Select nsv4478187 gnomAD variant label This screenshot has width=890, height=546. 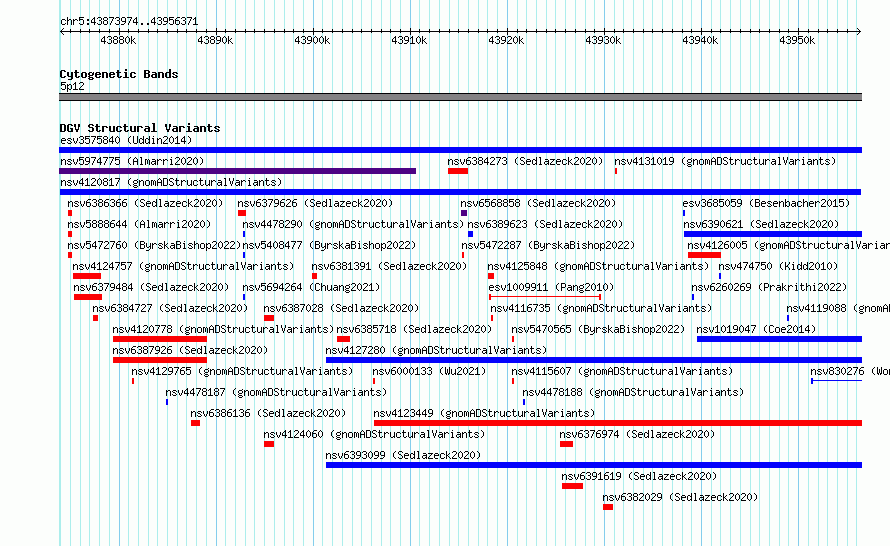click(x=276, y=392)
